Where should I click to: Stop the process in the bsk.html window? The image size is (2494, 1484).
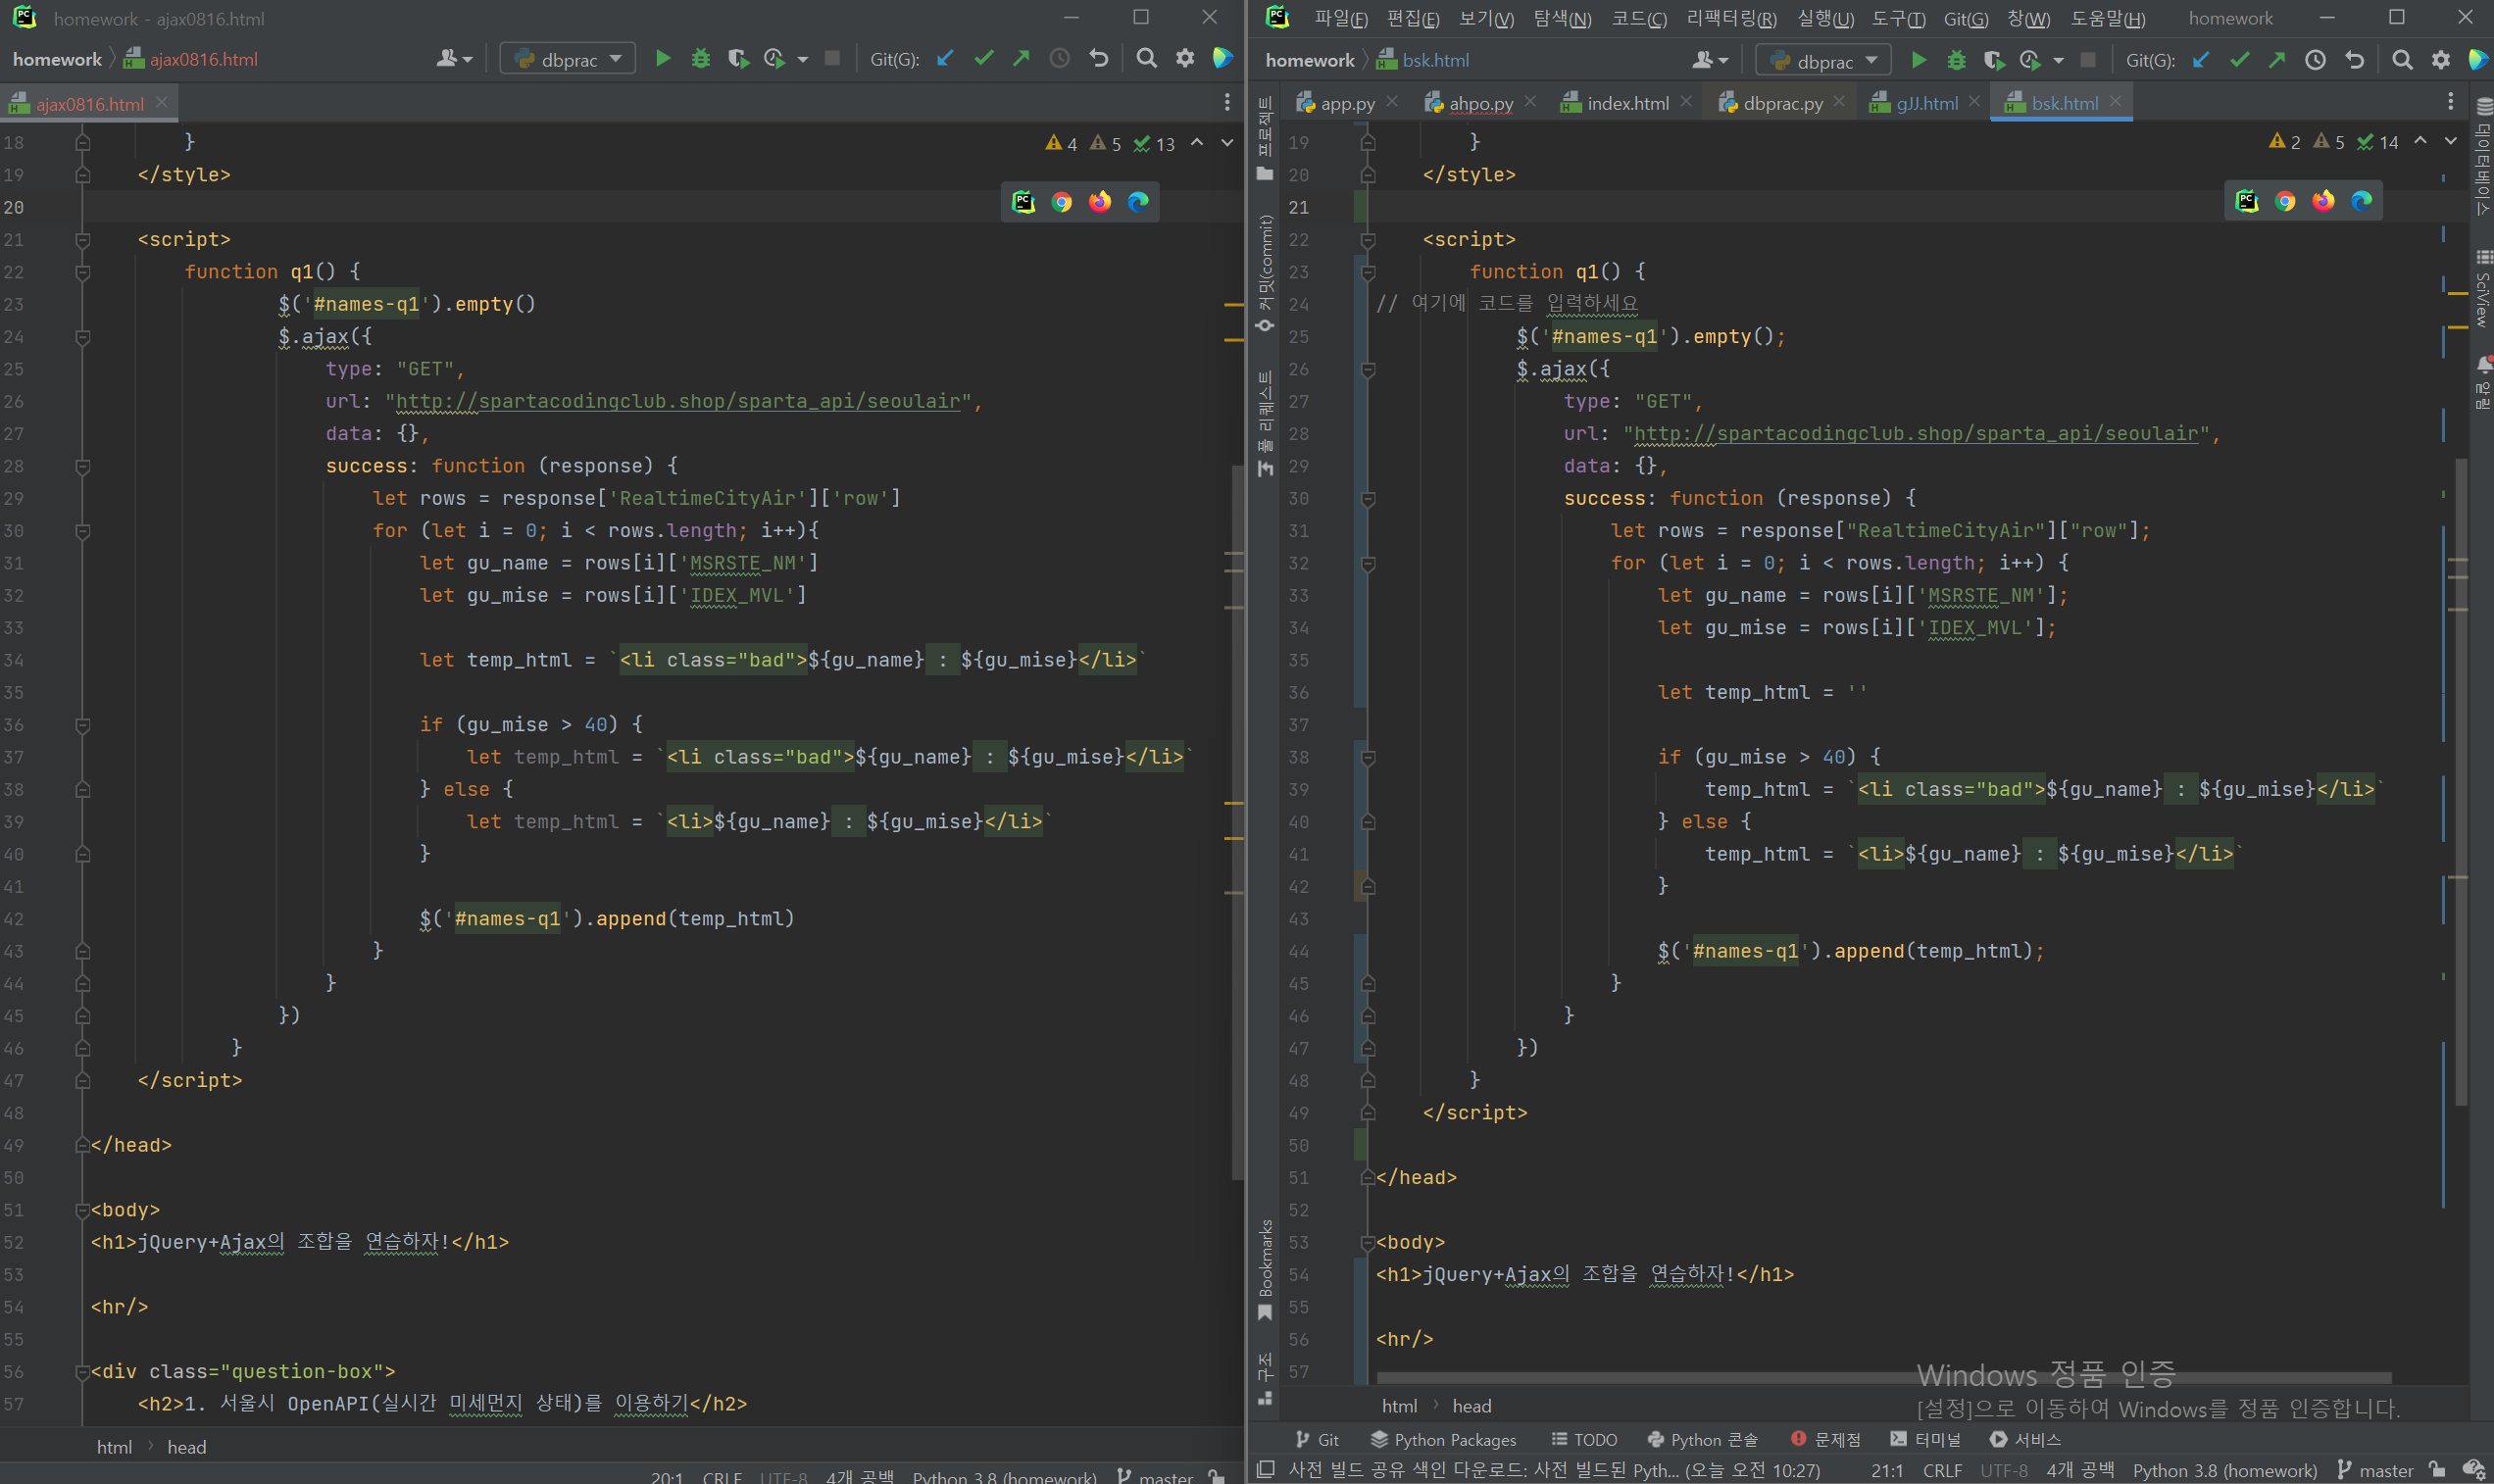[x=2088, y=60]
